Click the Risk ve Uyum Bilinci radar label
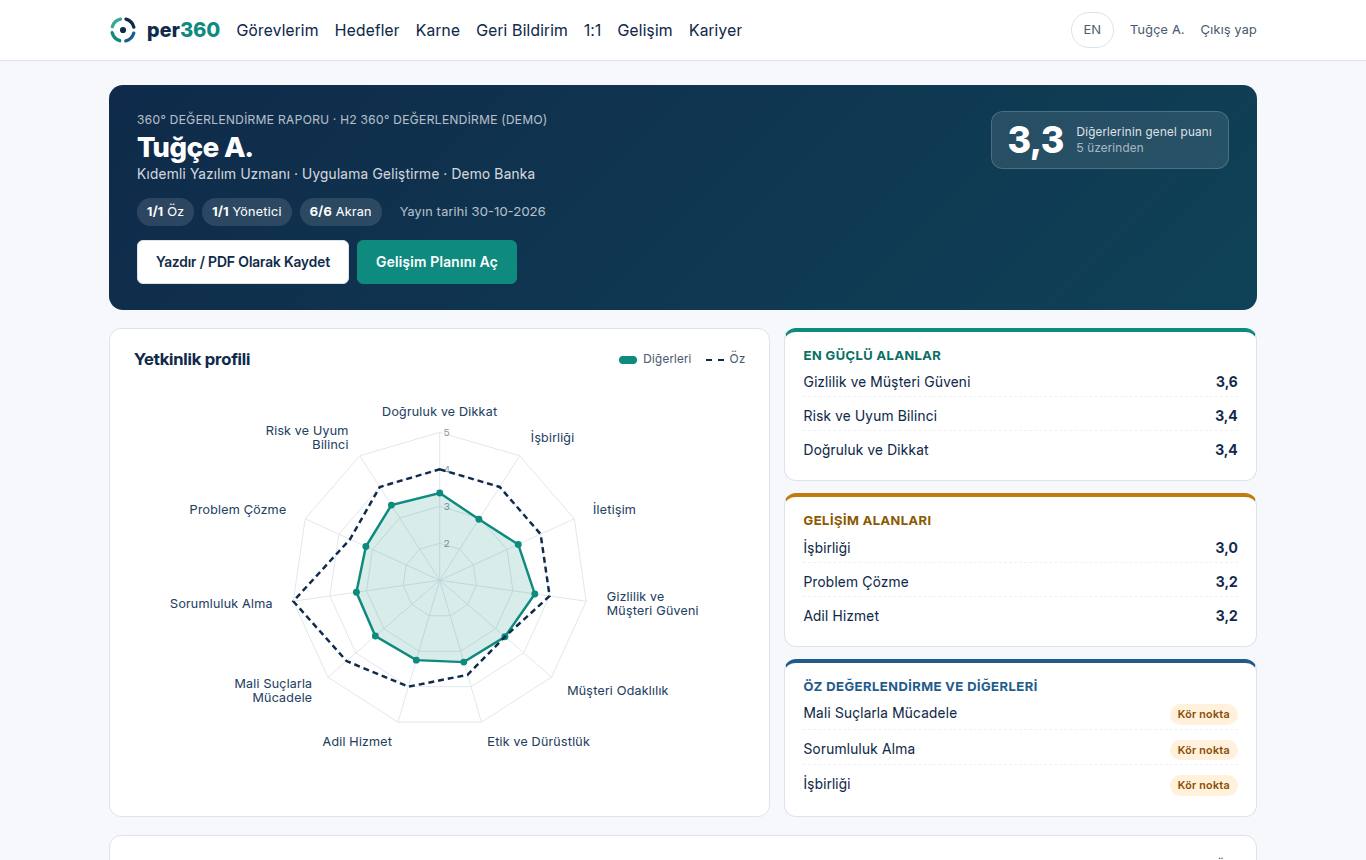1366x860 pixels. tap(307, 438)
